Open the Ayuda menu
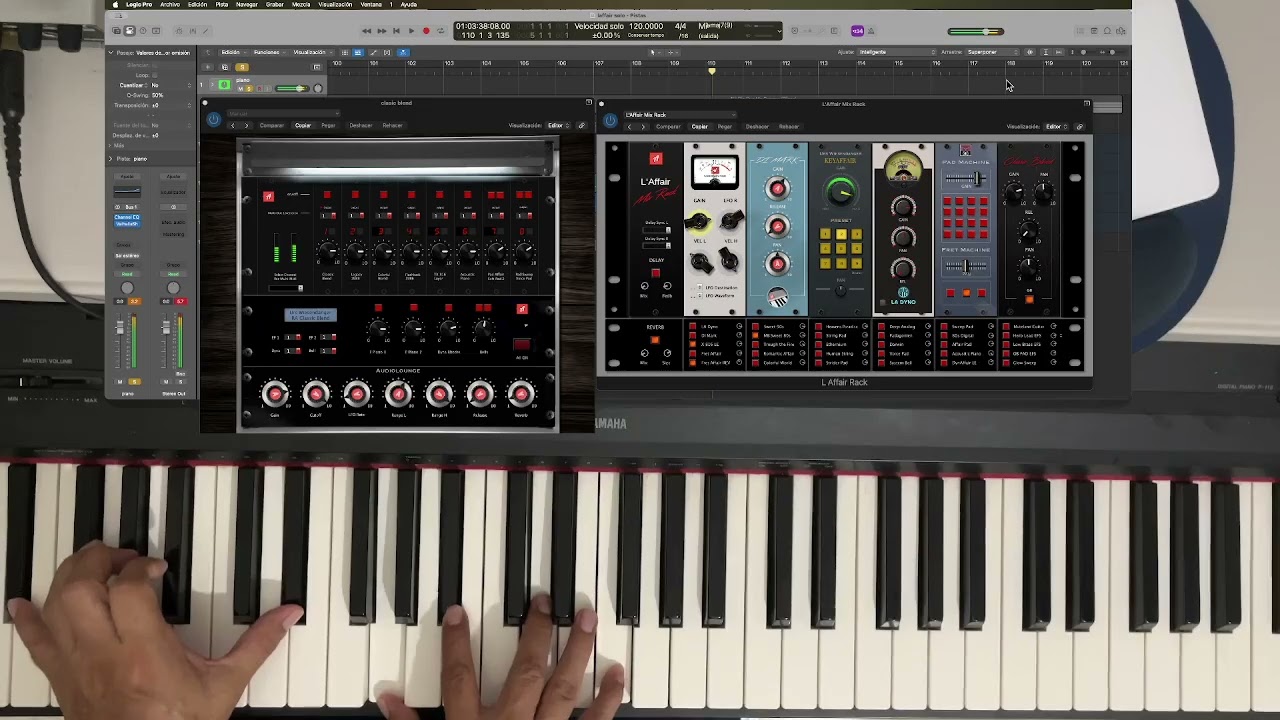1280x720 pixels. [x=408, y=4]
